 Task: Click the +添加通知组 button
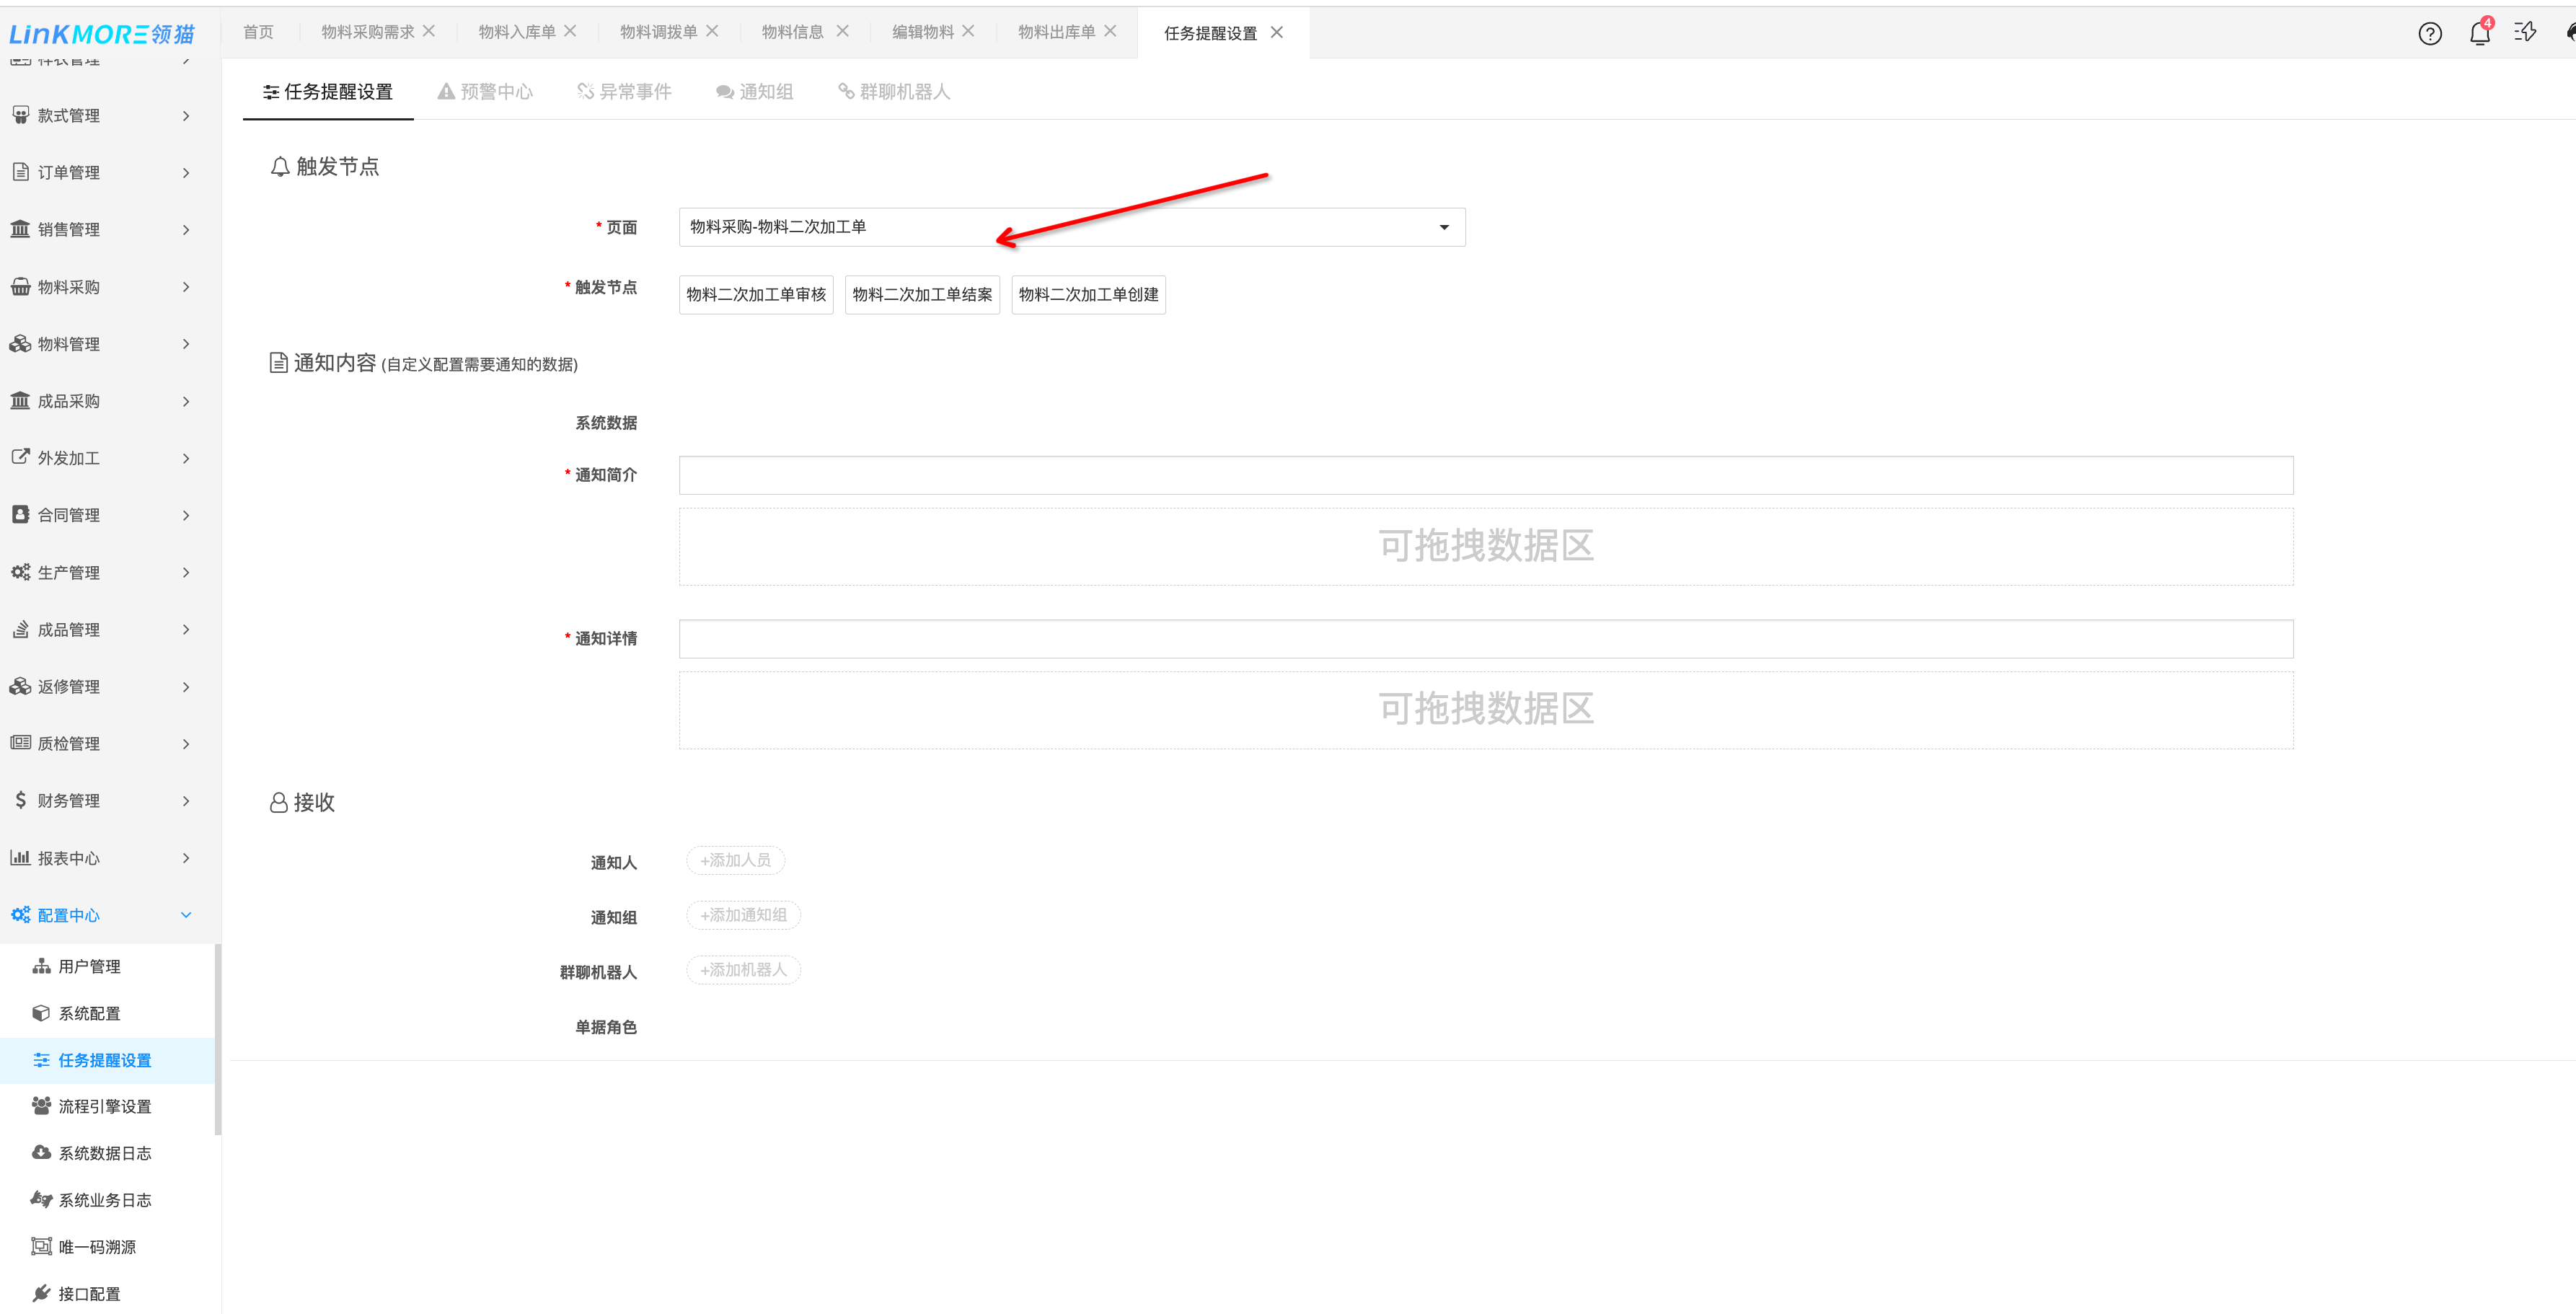pyautogui.click(x=743, y=915)
